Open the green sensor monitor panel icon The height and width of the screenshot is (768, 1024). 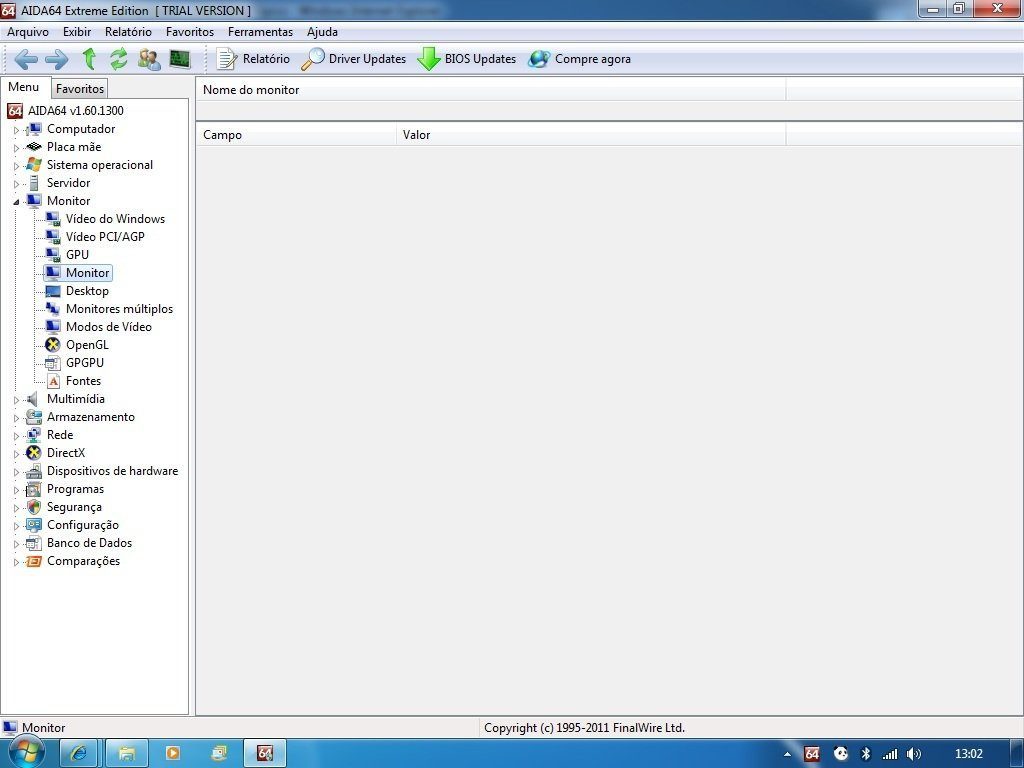pyautogui.click(x=180, y=59)
